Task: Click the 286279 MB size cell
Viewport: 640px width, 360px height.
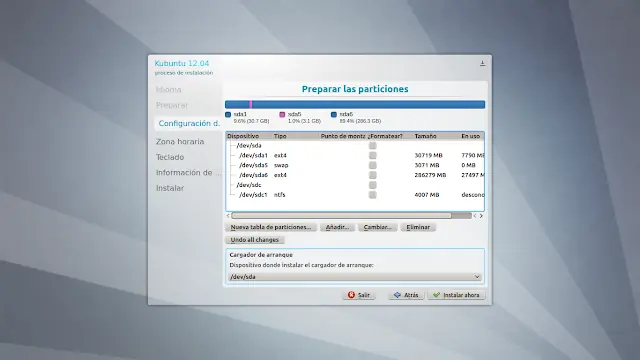Action: click(430, 175)
